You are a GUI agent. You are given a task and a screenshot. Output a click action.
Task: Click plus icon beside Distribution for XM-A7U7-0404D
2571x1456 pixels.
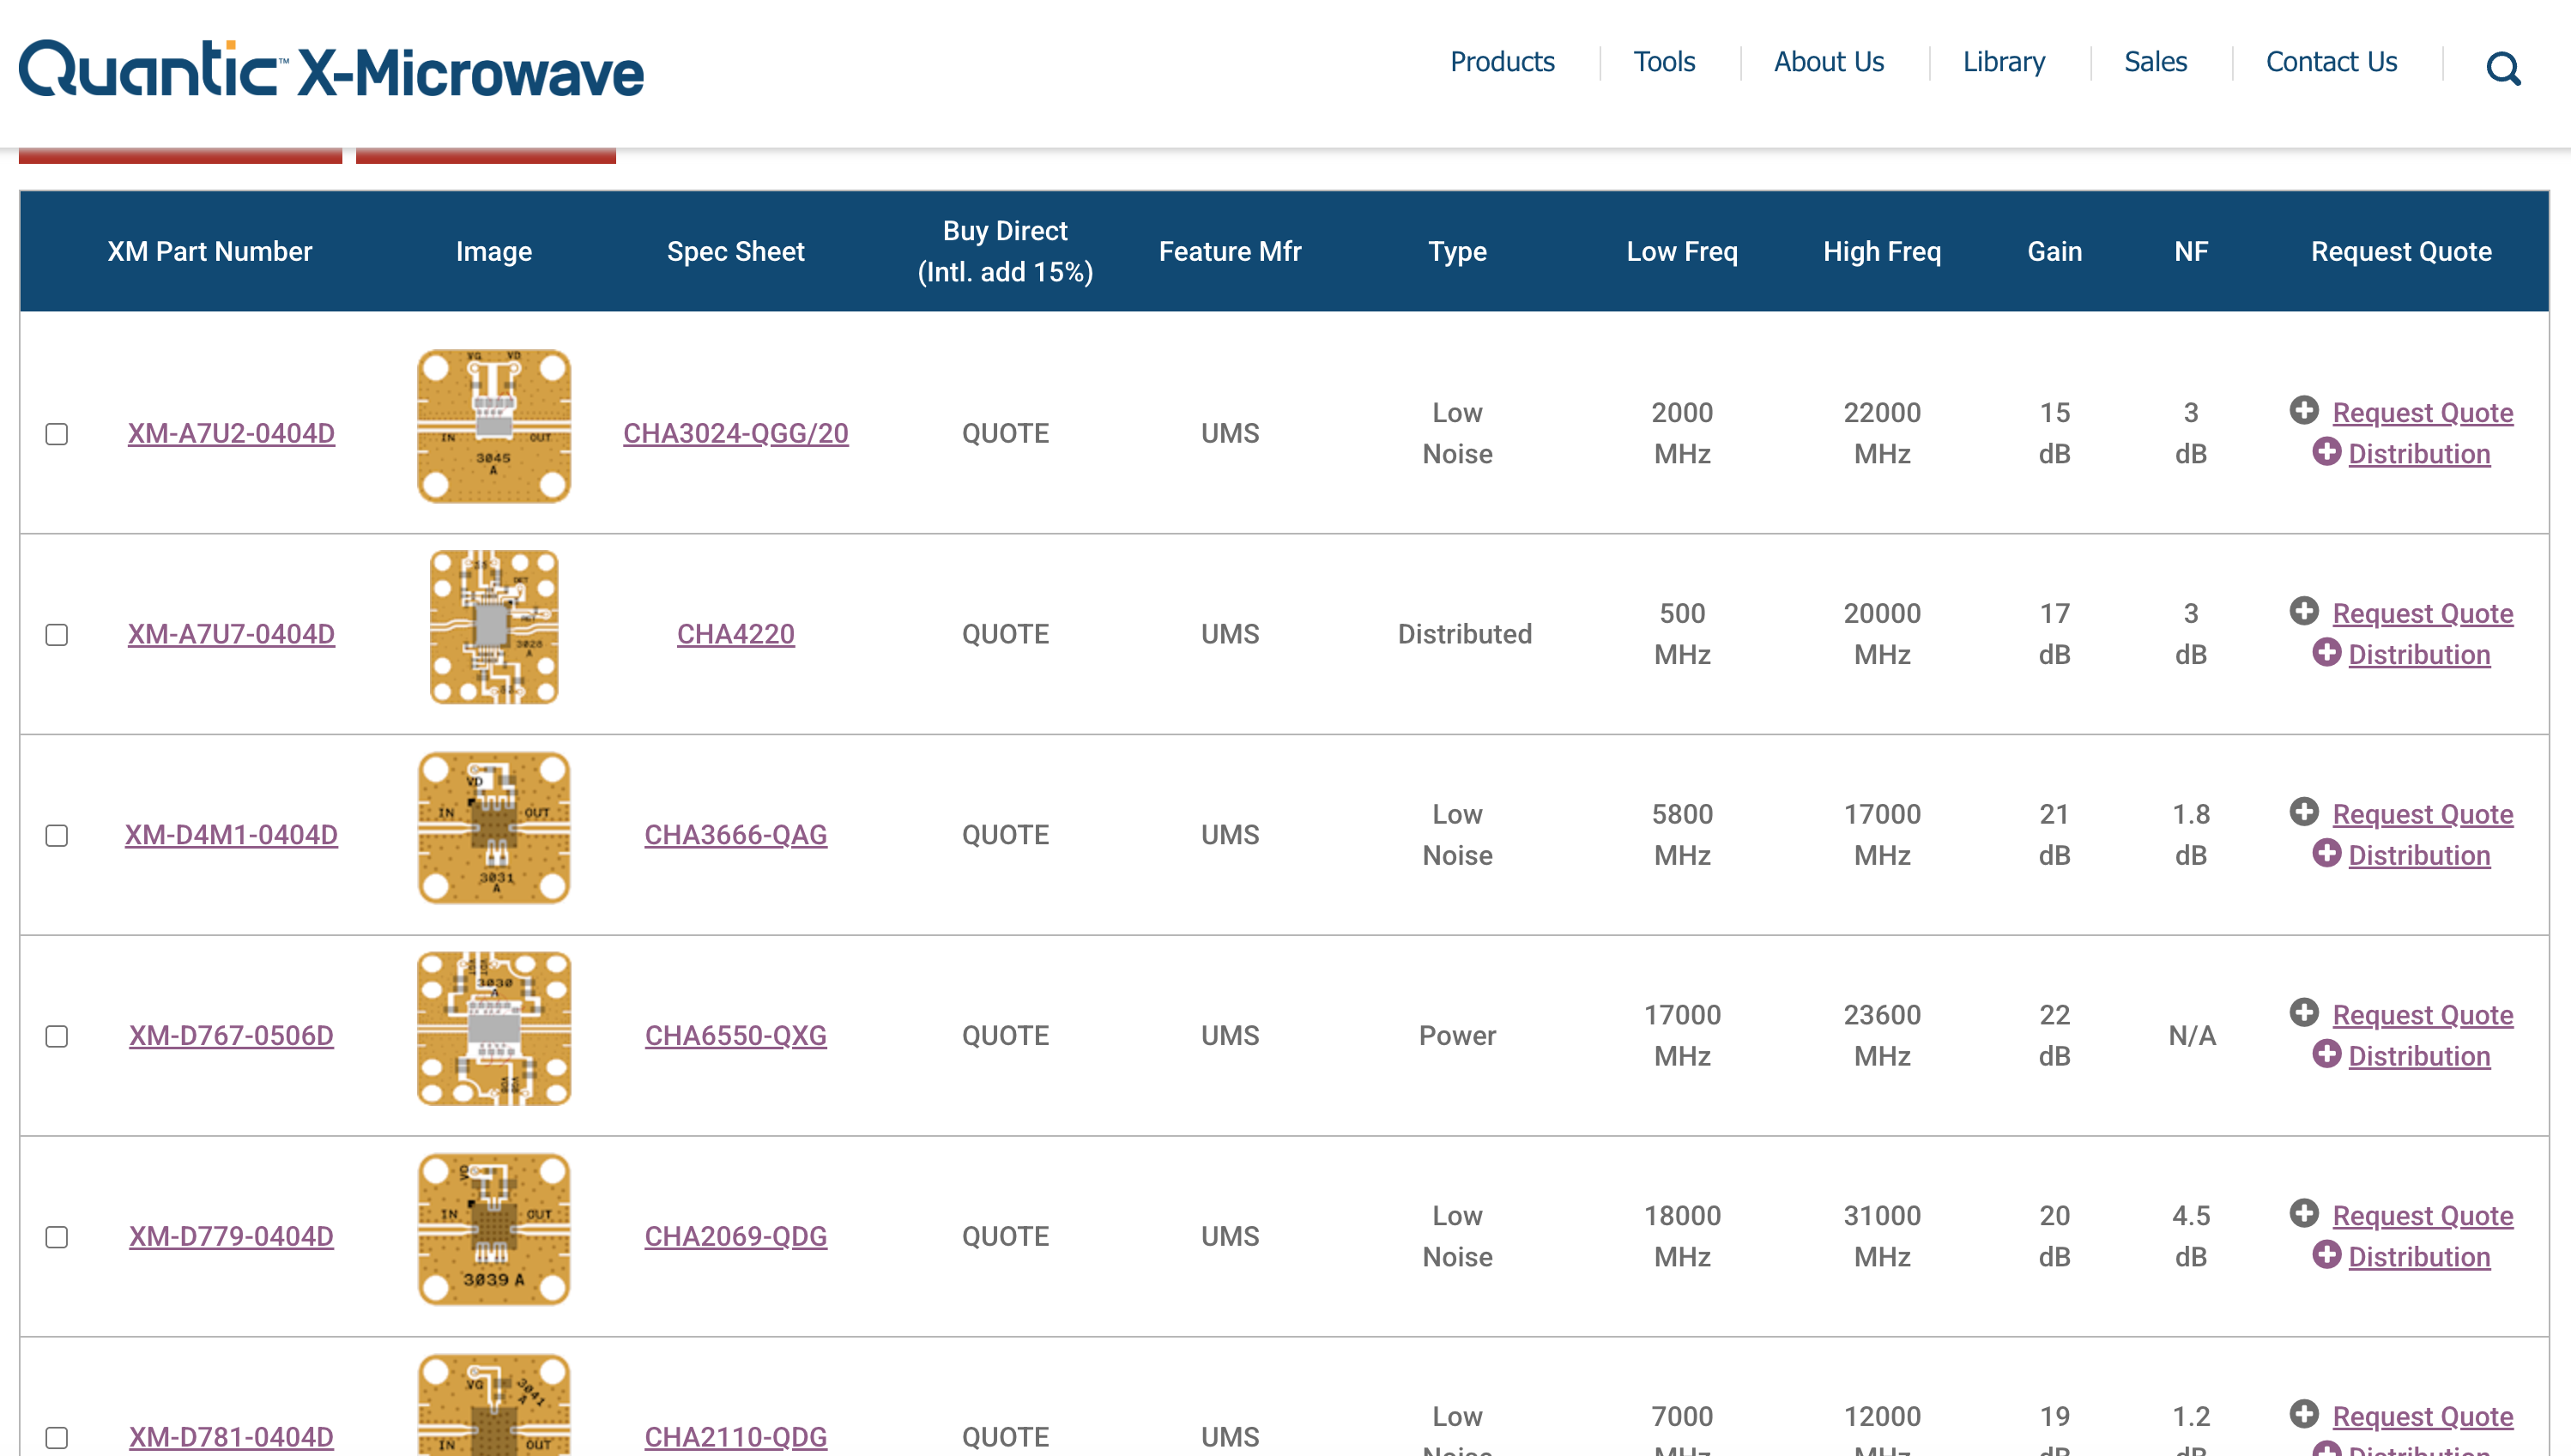(2326, 652)
